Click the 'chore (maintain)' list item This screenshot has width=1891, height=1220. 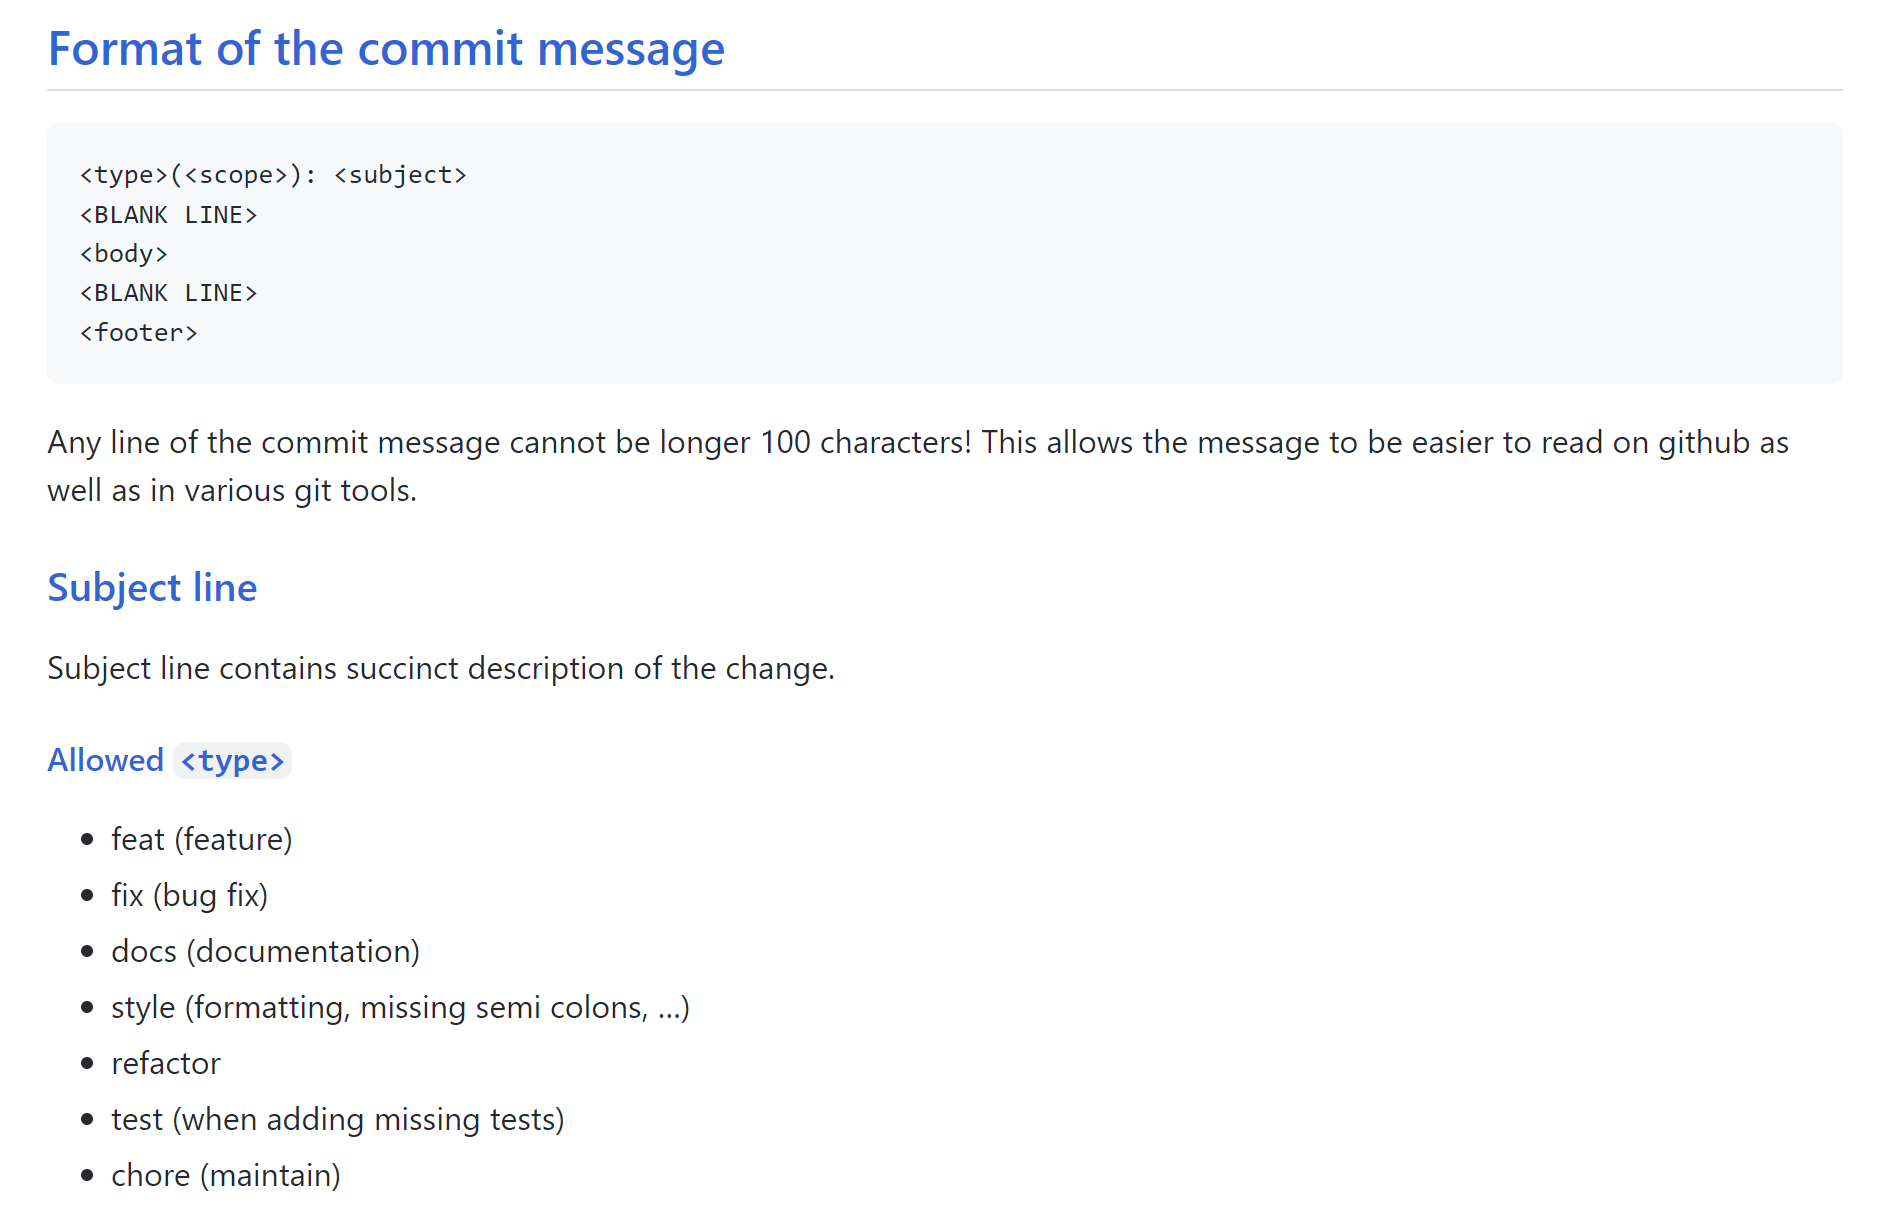[225, 1176]
